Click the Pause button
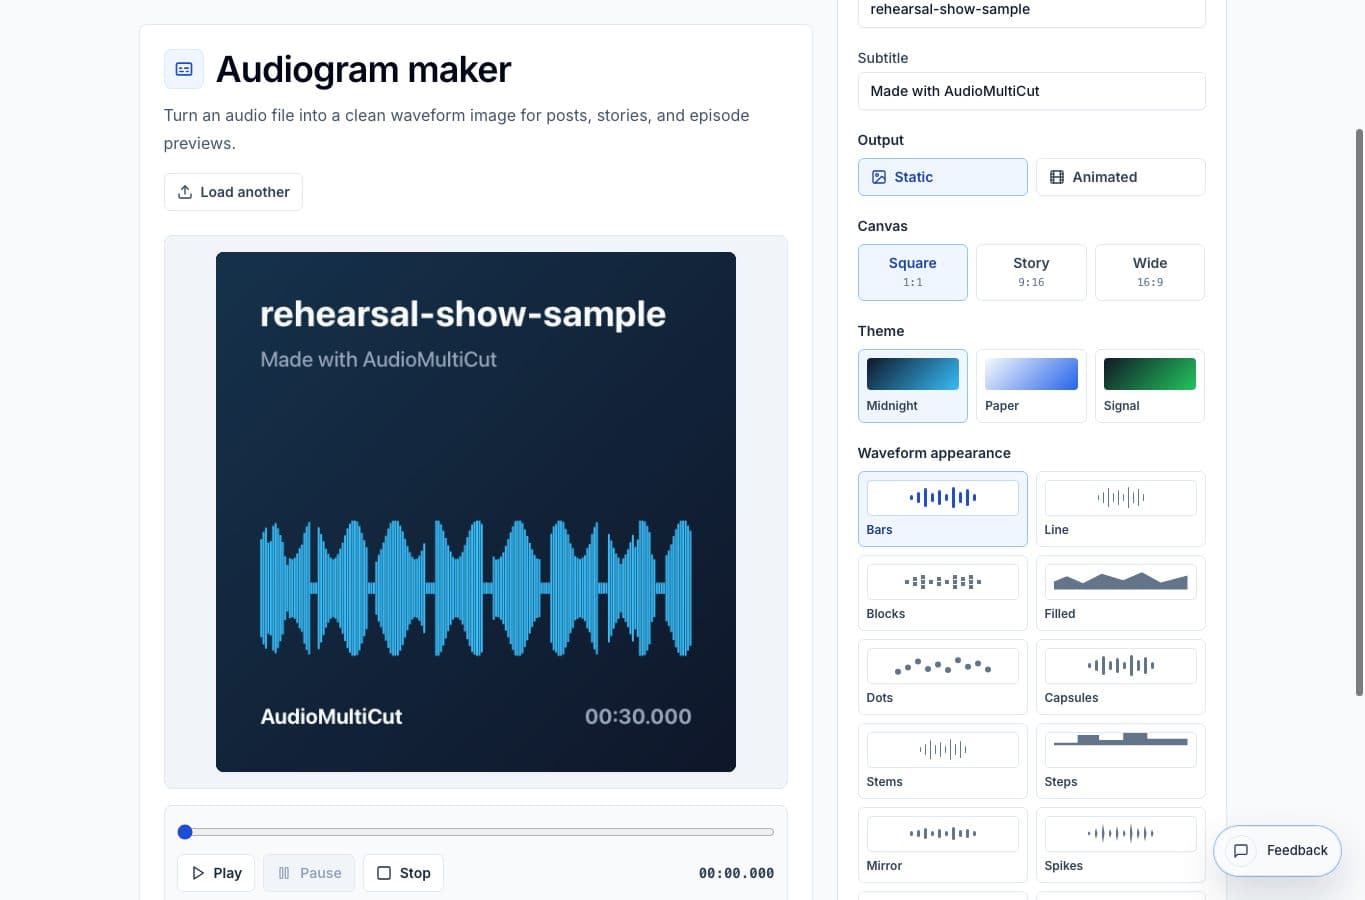This screenshot has width=1365, height=900. pos(309,873)
